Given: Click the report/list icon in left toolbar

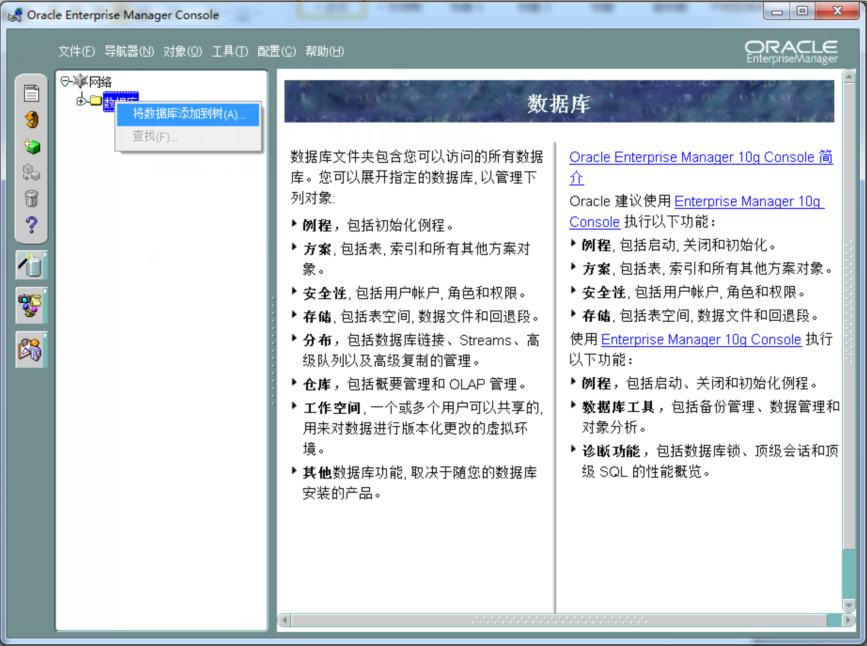Looking at the screenshot, I should point(32,93).
